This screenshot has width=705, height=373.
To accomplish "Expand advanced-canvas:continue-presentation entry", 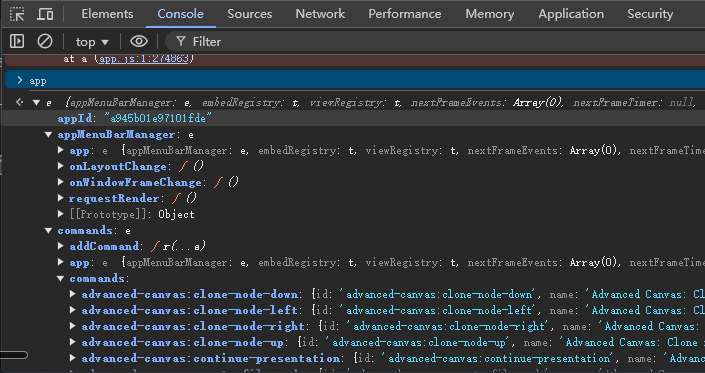I will click(x=73, y=359).
